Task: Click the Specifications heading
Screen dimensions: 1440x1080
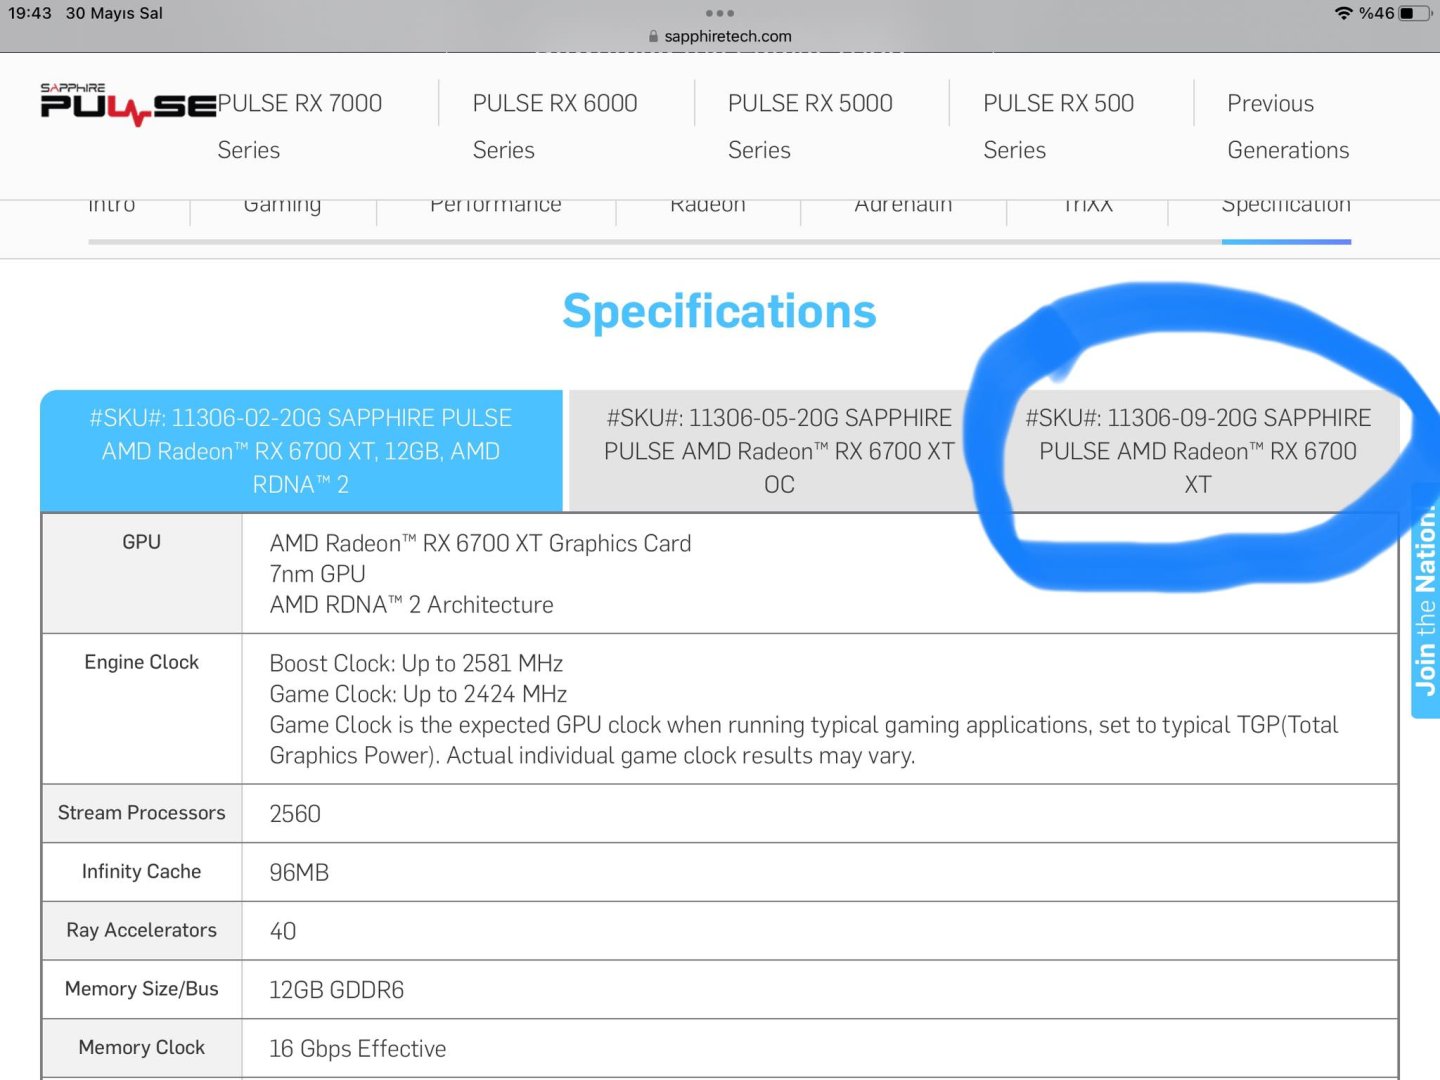Action: (719, 312)
